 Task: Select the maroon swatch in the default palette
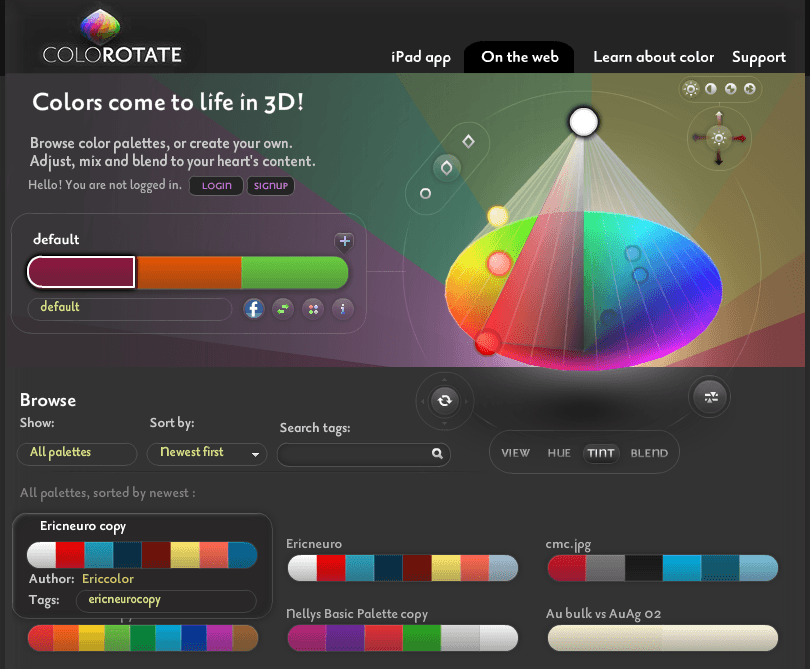point(82,272)
